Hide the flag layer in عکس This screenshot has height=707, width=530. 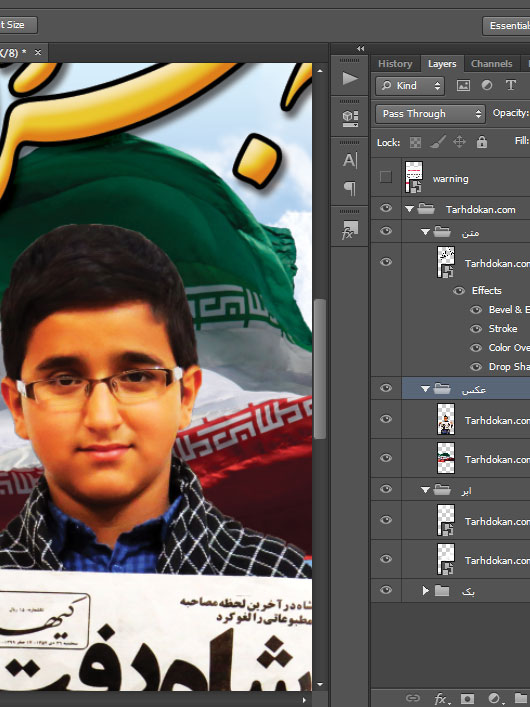click(x=386, y=458)
